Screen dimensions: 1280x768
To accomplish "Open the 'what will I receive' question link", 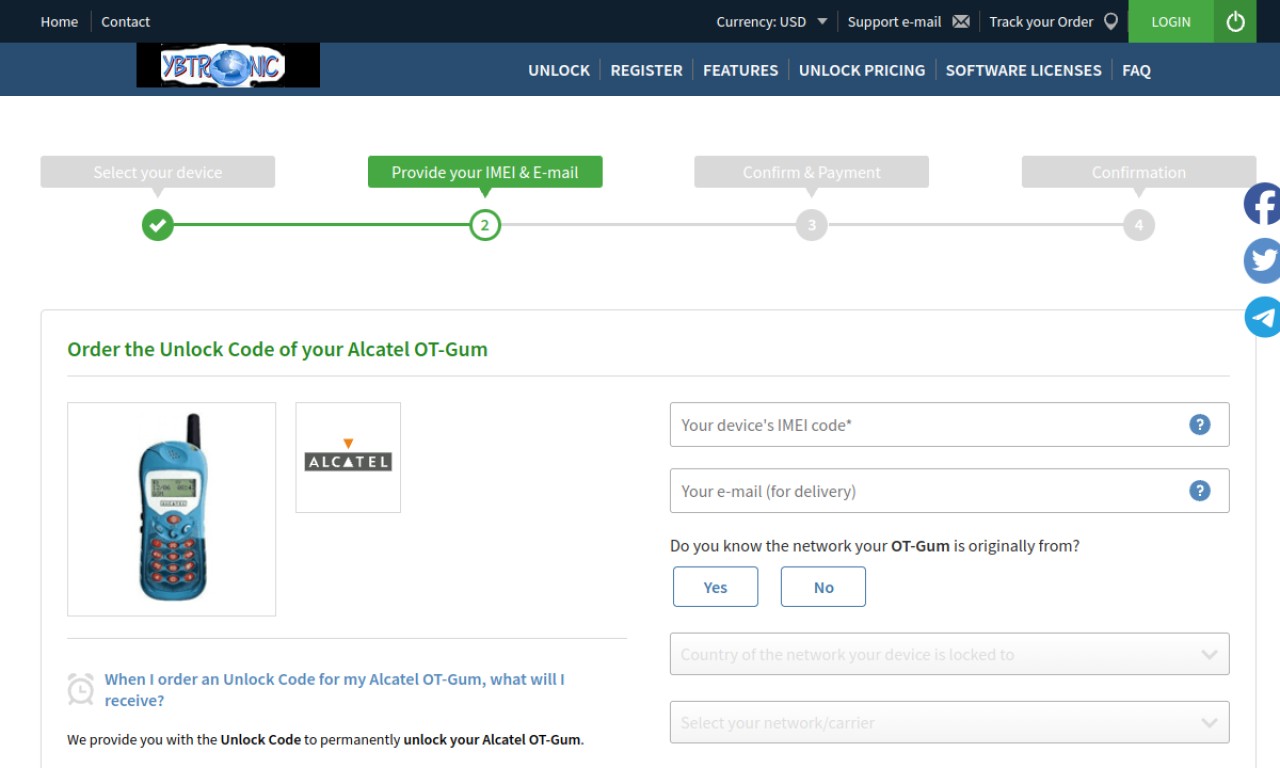I will point(335,690).
